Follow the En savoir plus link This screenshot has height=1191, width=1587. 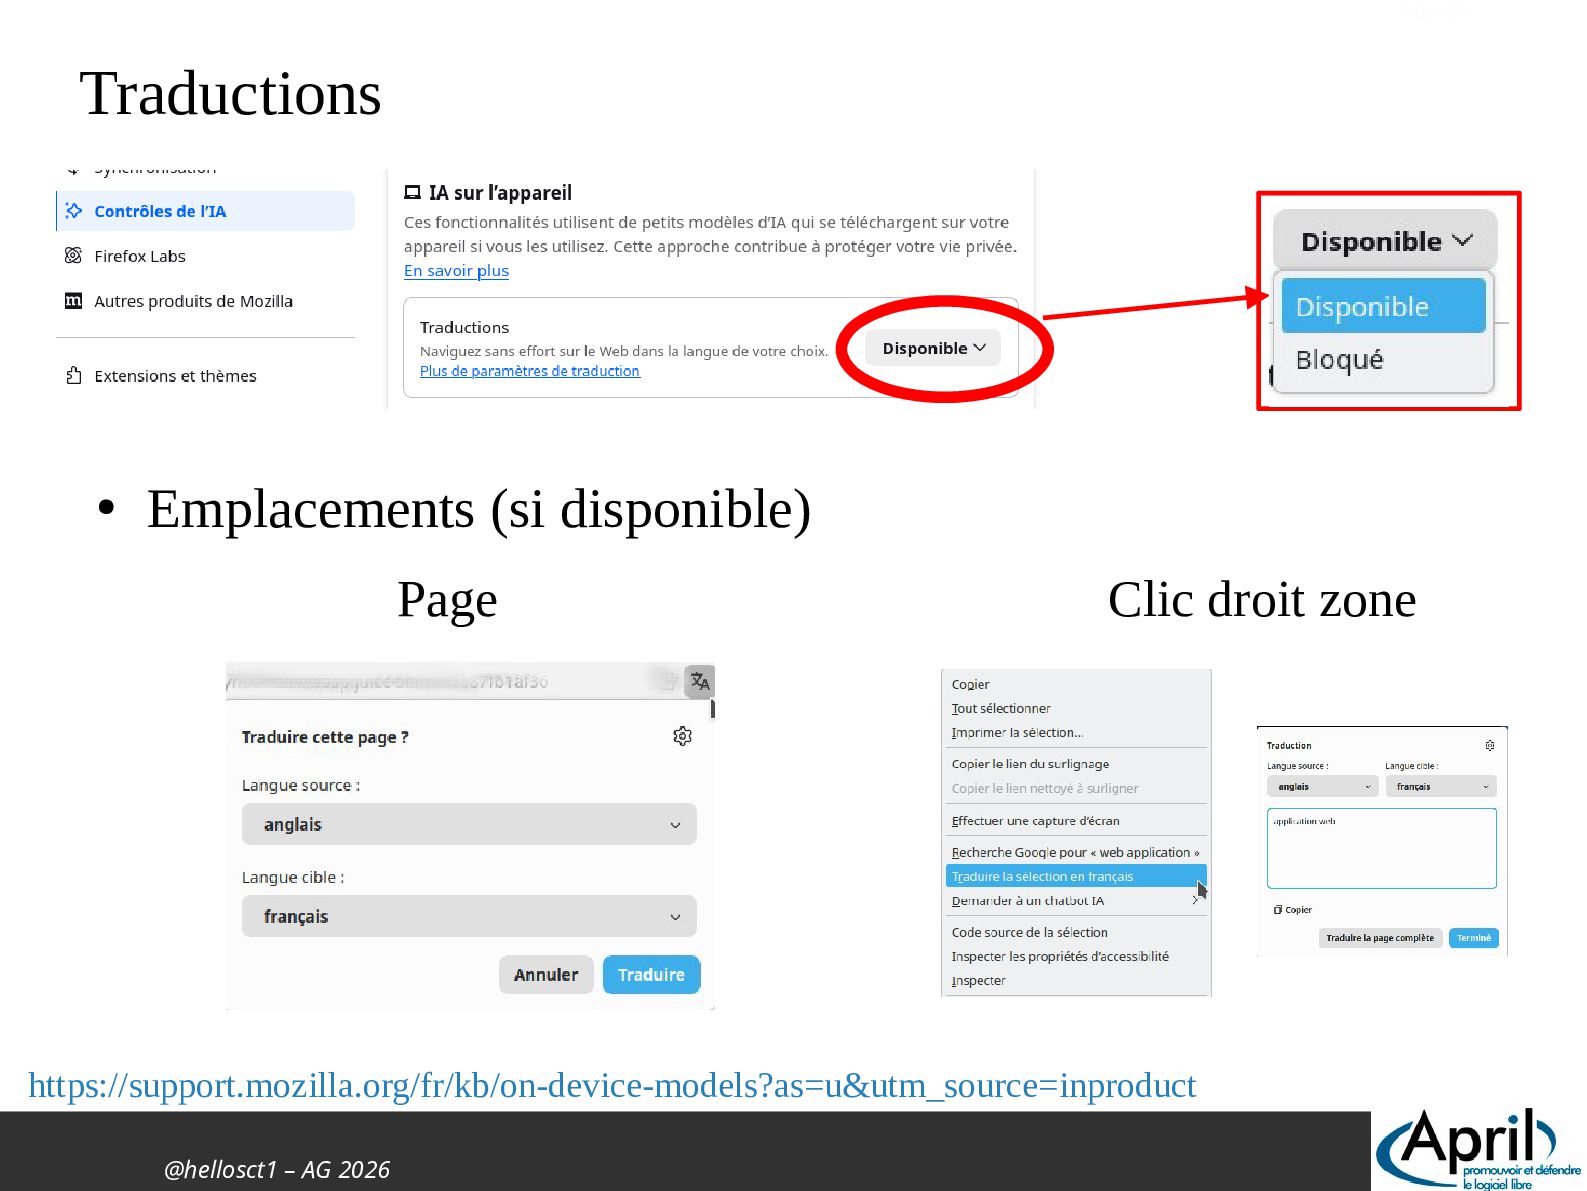[456, 271]
